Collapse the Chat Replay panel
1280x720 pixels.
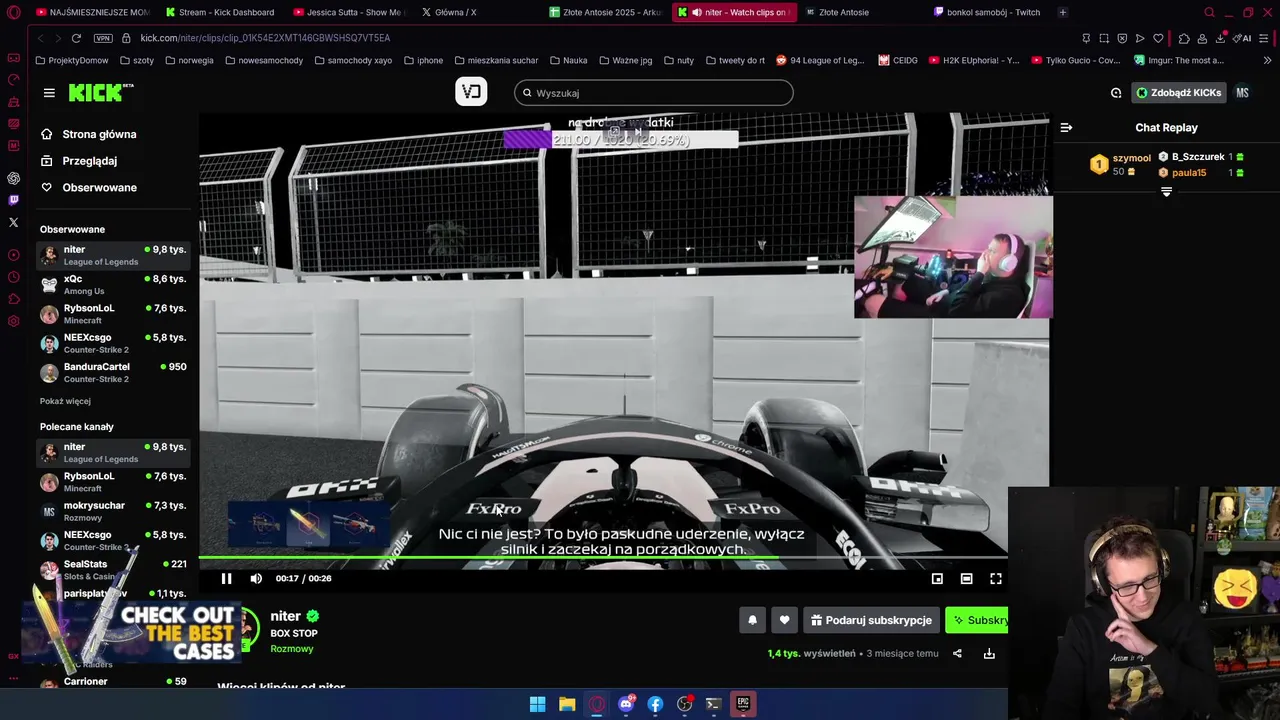pos(1066,127)
